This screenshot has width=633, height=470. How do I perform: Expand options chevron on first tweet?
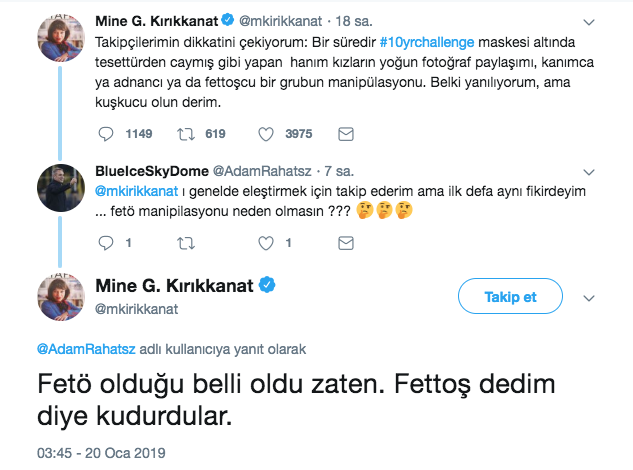(x=589, y=20)
